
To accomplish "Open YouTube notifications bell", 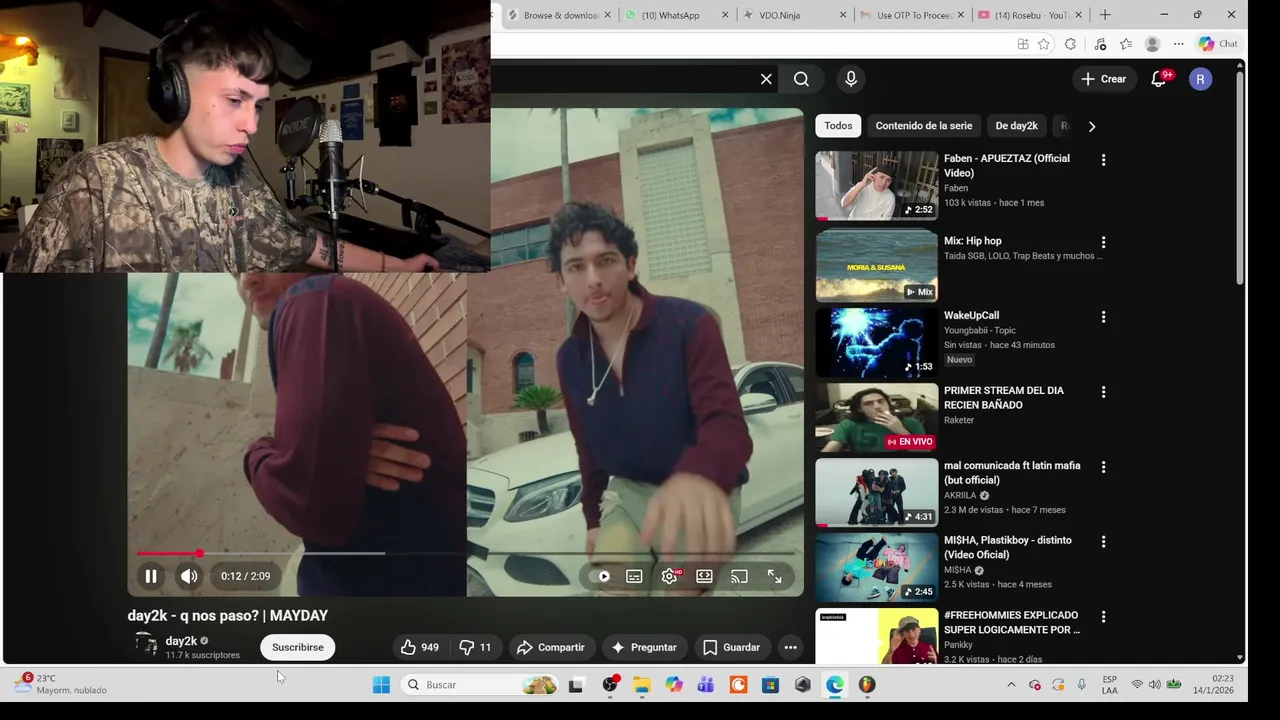I will pos(1159,79).
